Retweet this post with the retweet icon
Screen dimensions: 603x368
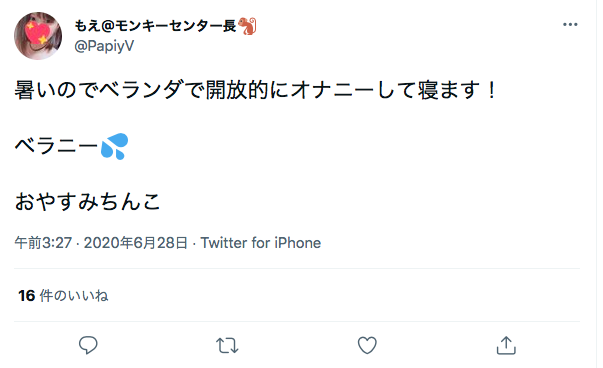(227, 345)
